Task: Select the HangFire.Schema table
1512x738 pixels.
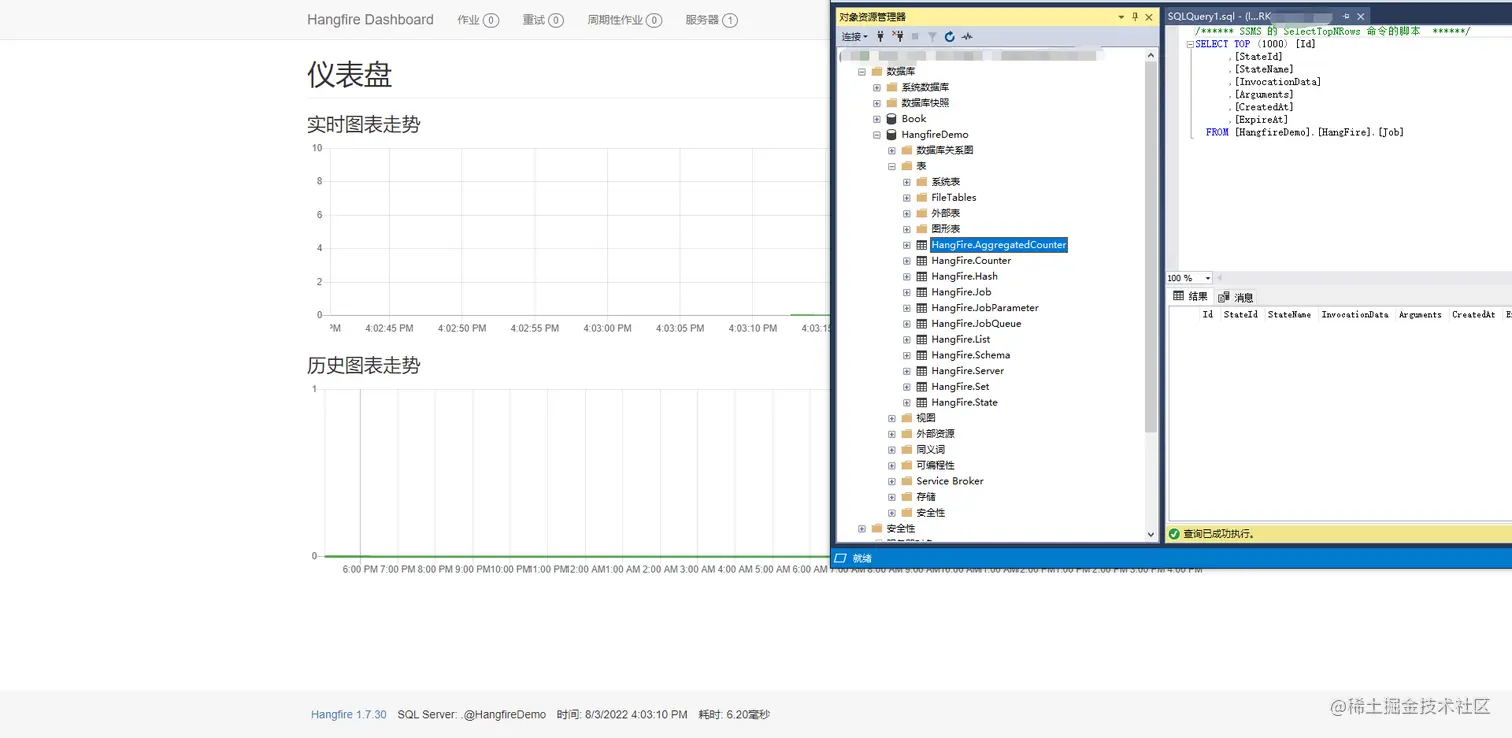Action: tap(970, 355)
